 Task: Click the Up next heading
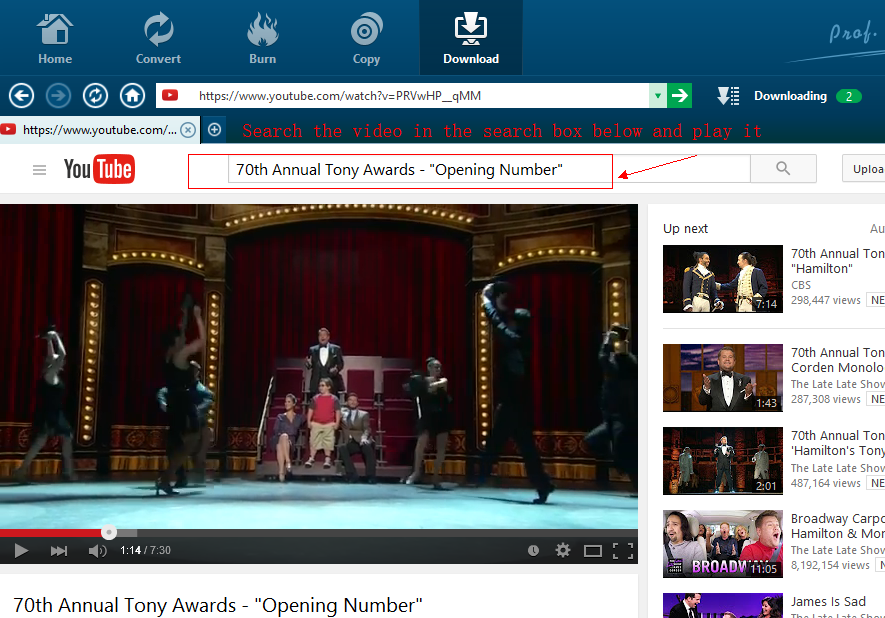[x=685, y=229]
